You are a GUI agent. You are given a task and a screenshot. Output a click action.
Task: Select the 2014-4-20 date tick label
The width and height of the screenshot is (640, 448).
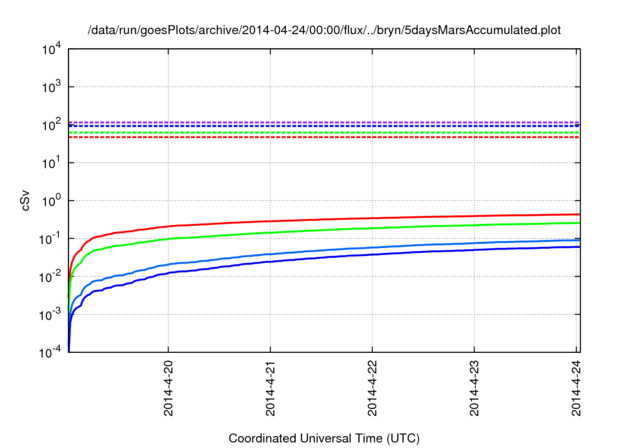(168, 388)
